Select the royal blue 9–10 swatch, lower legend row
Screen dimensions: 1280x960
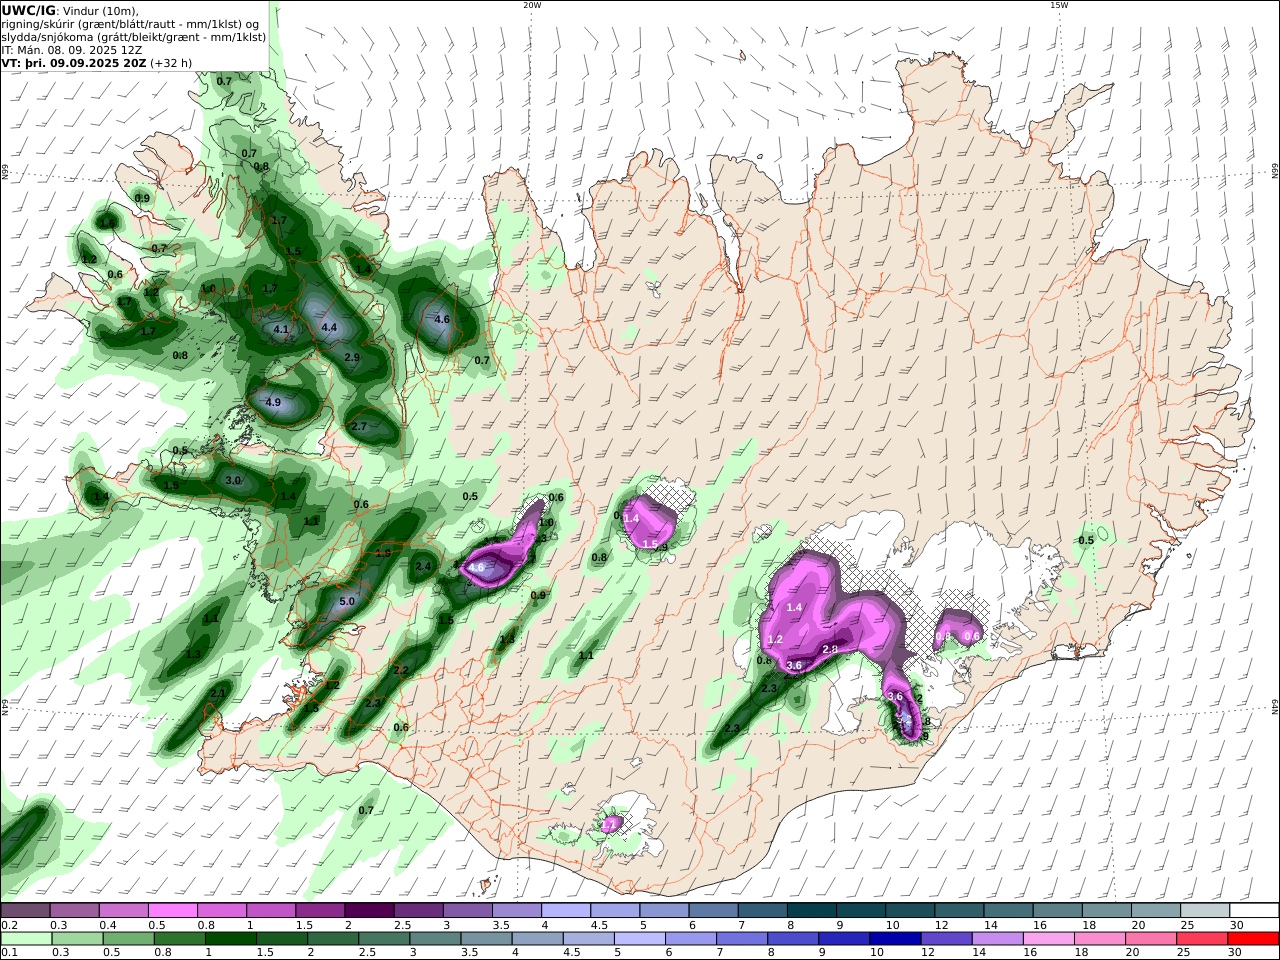coord(844,939)
